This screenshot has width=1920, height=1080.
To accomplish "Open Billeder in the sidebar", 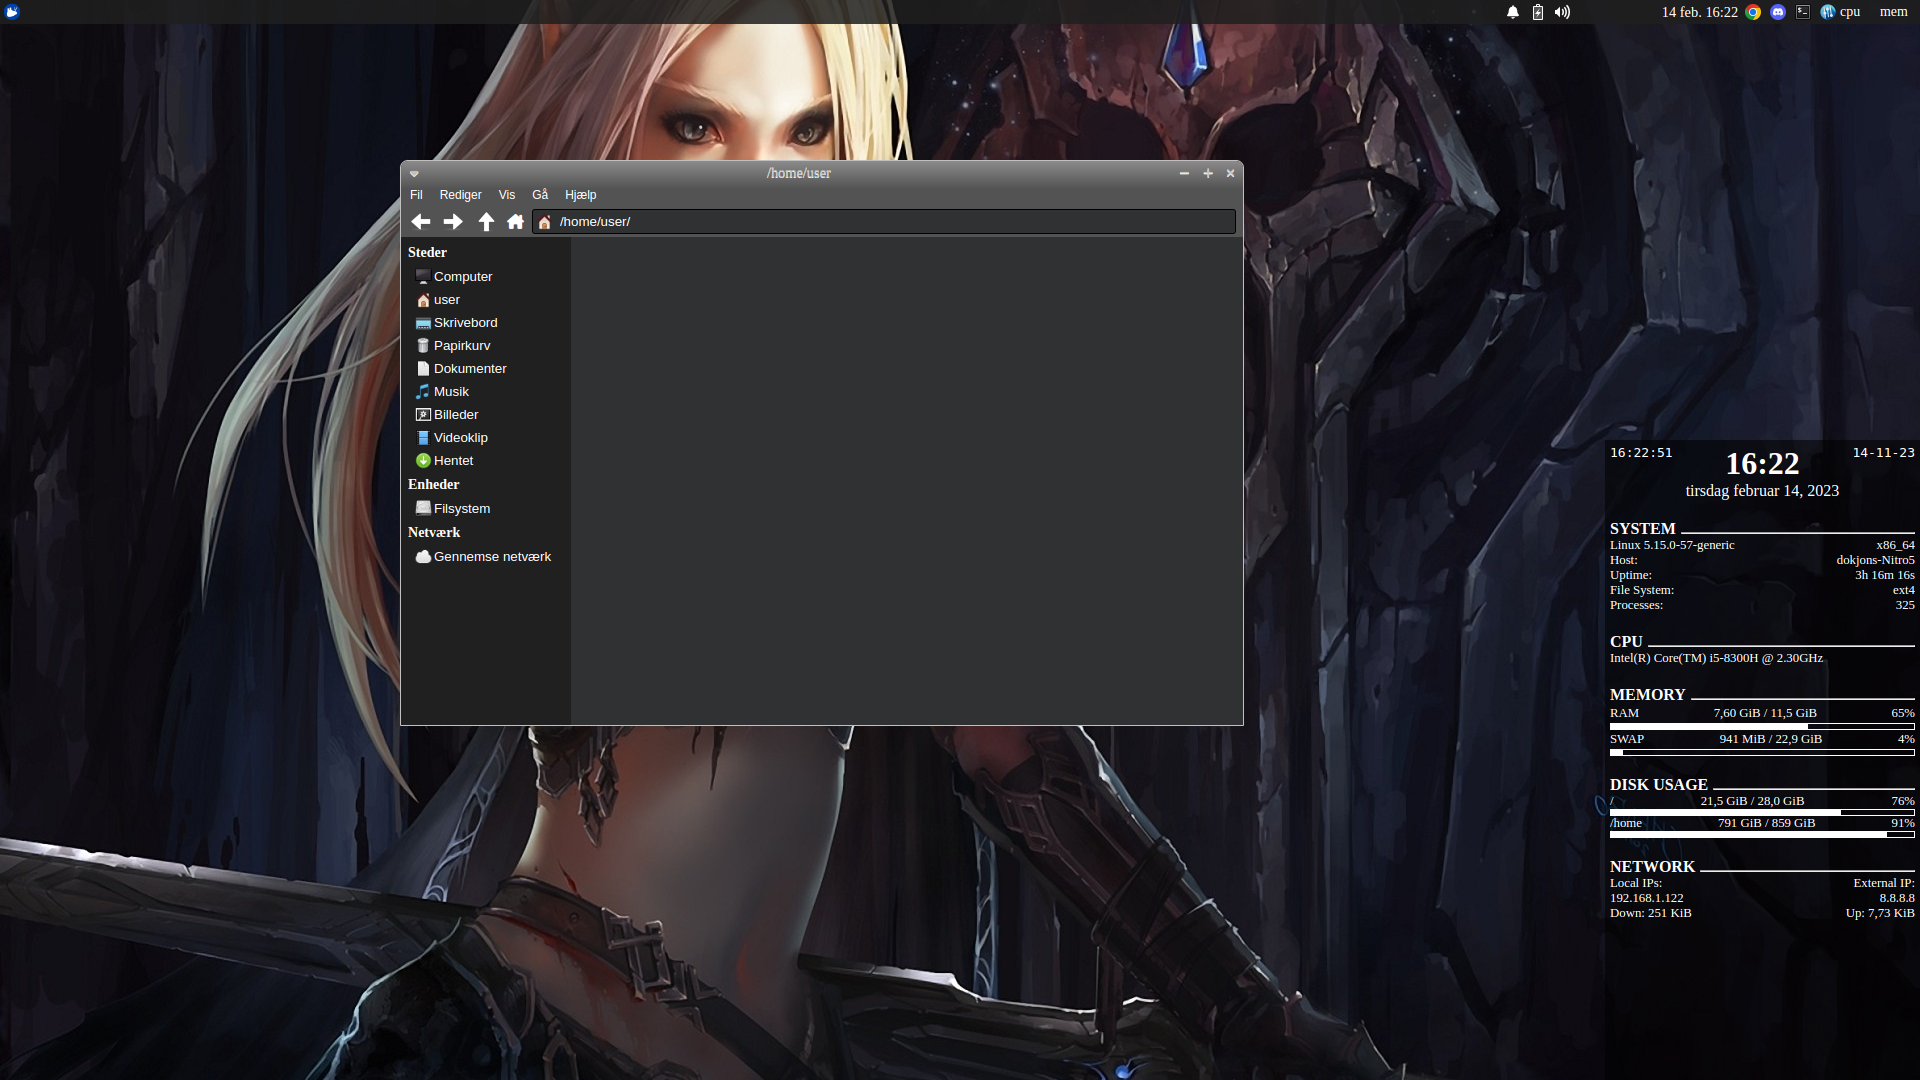I will (485, 415).
